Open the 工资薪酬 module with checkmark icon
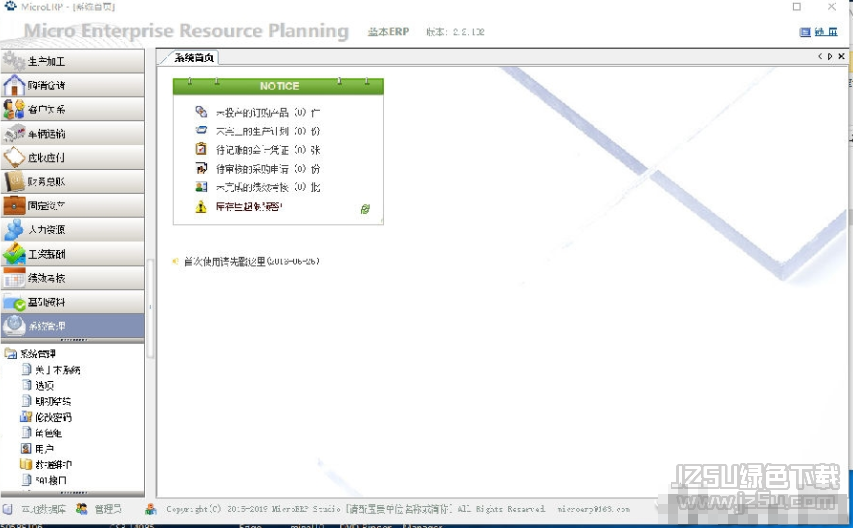This screenshot has width=853, height=528. (x=72, y=253)
